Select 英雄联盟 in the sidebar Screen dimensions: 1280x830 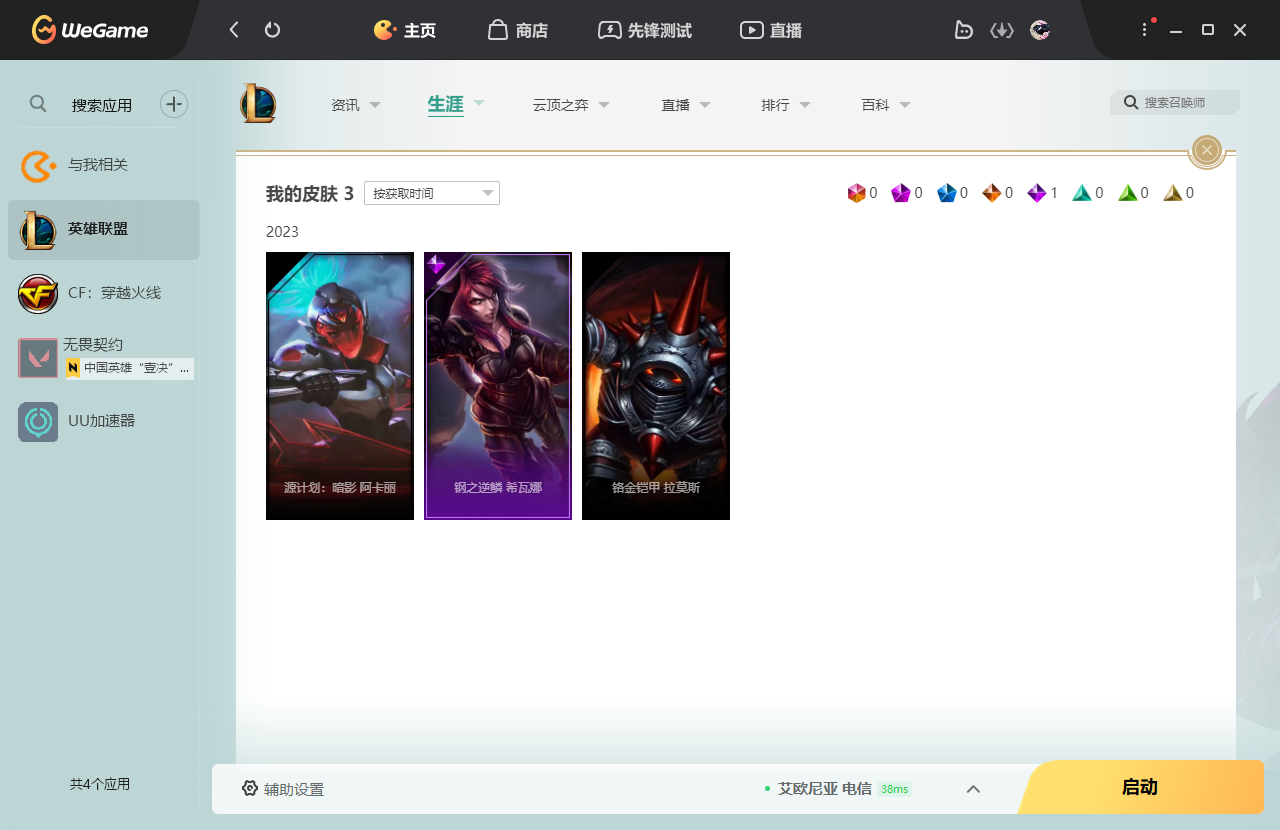104,230
